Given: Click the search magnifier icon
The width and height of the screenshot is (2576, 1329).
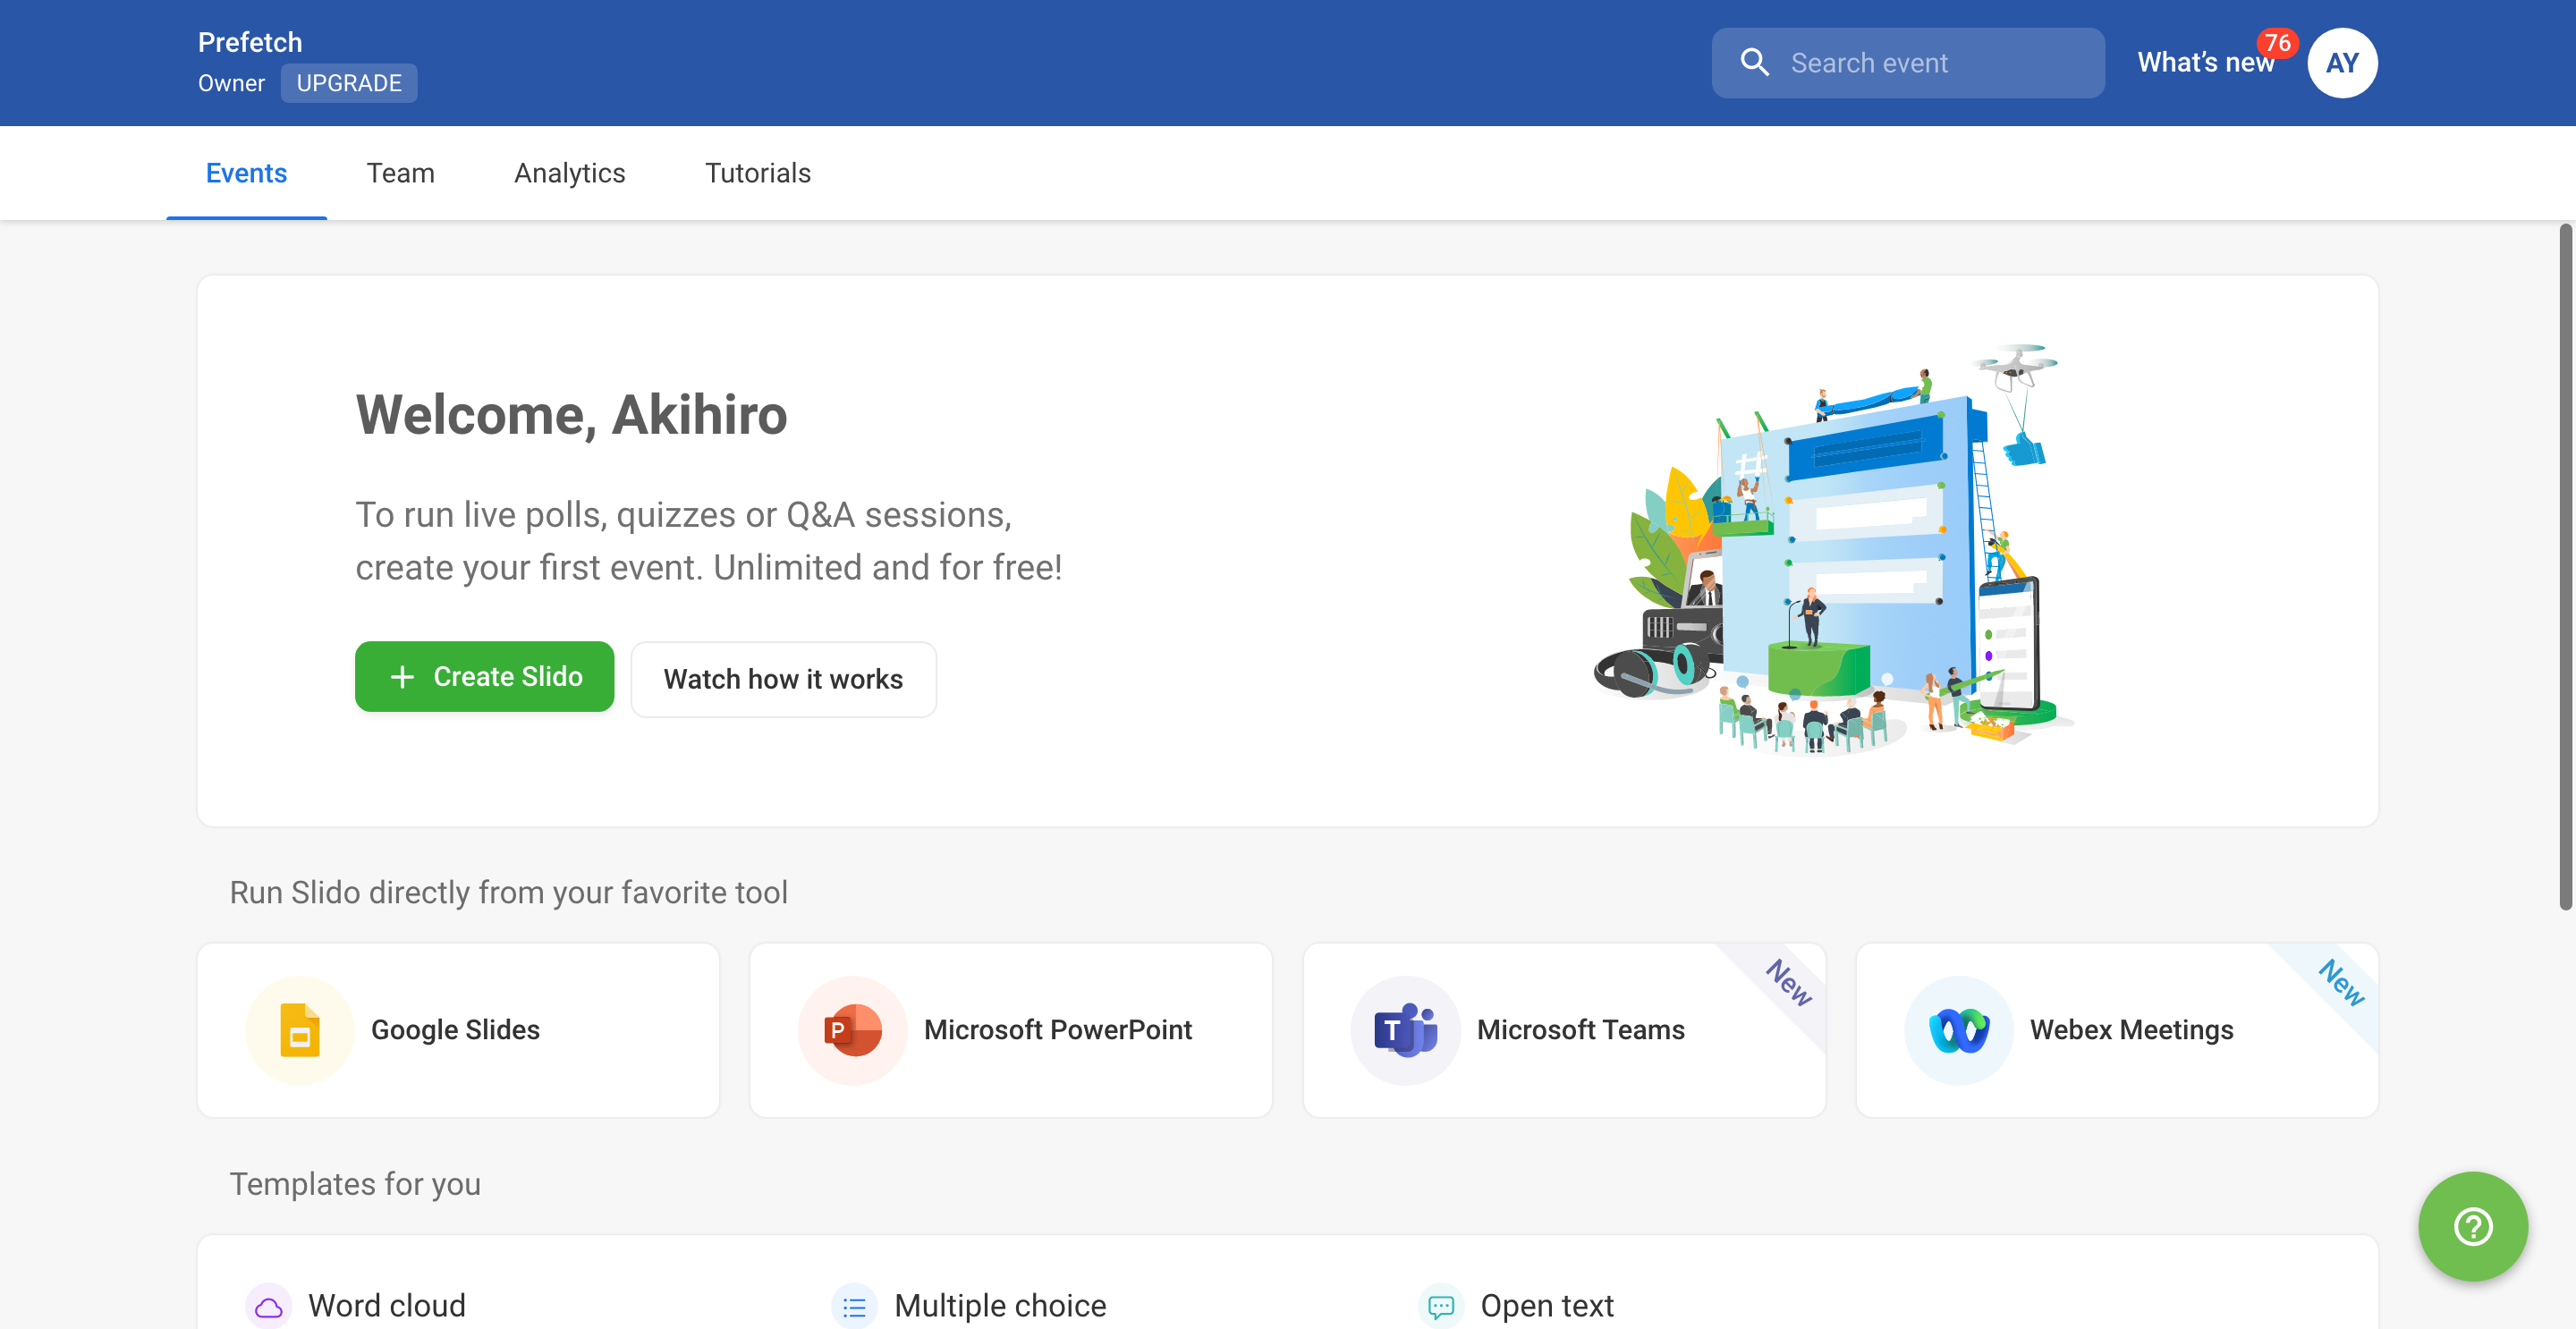Looking at the screenshot, I should pyautogui.click(x=1754, y=63).
